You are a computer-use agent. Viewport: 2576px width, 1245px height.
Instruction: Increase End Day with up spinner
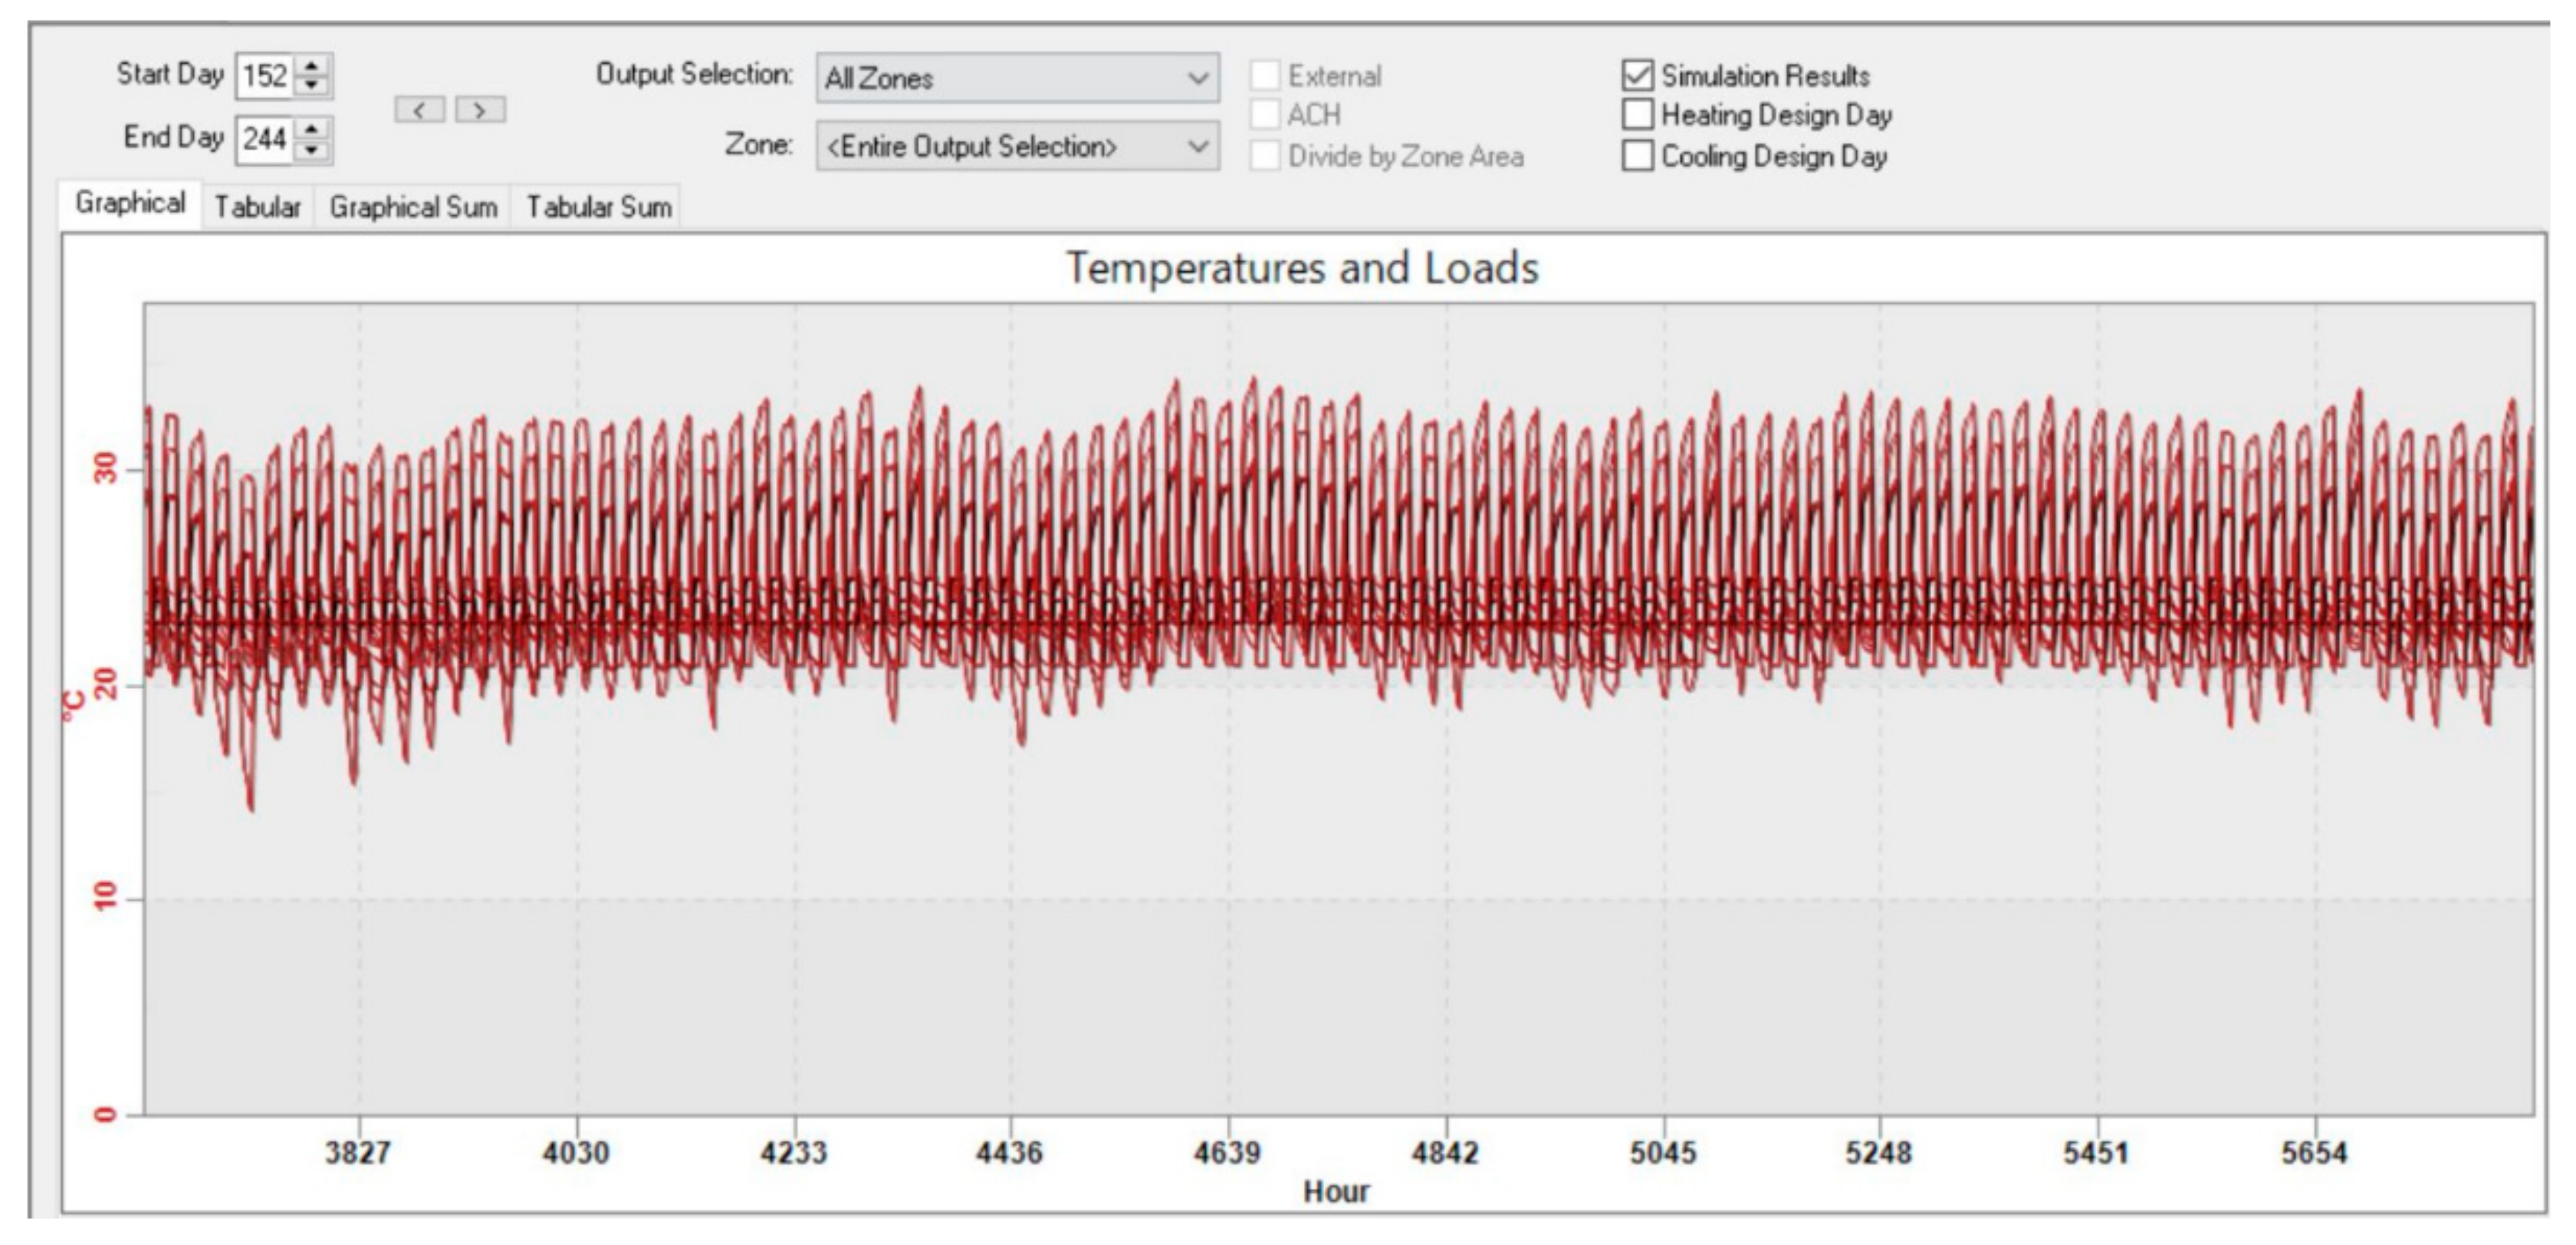click(x=313, y=129)
